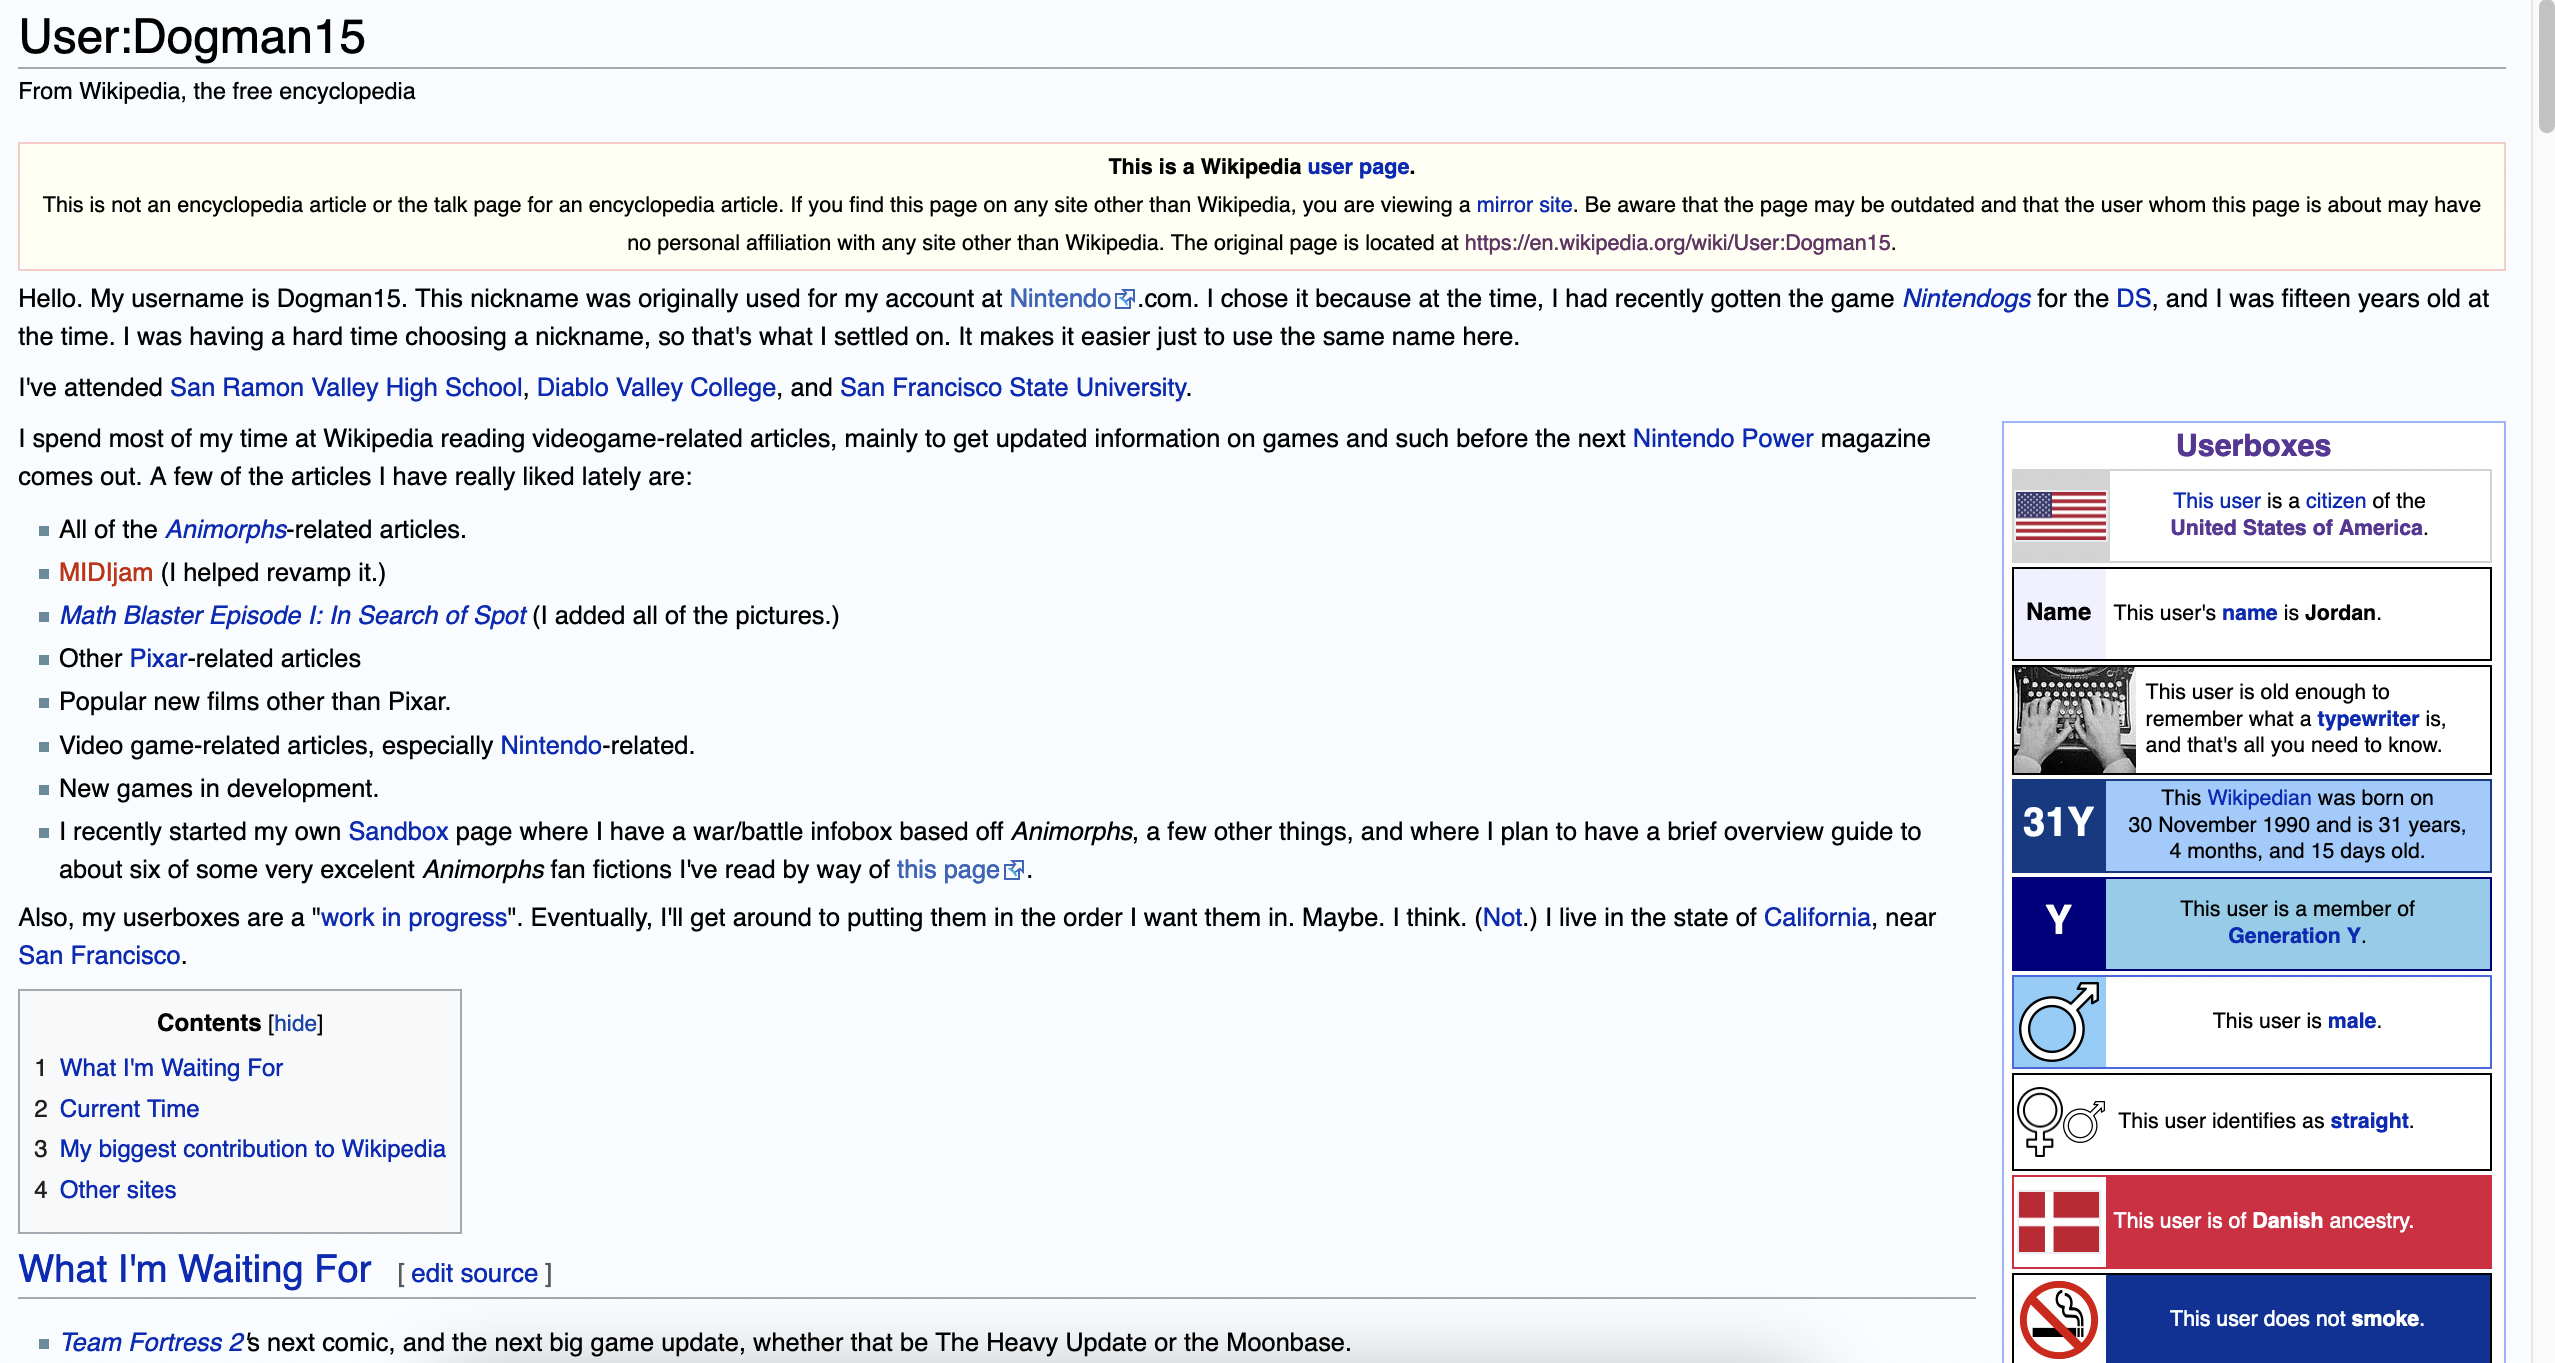
Task: Open the 'mirror site' link
Action: (1524, 205)
